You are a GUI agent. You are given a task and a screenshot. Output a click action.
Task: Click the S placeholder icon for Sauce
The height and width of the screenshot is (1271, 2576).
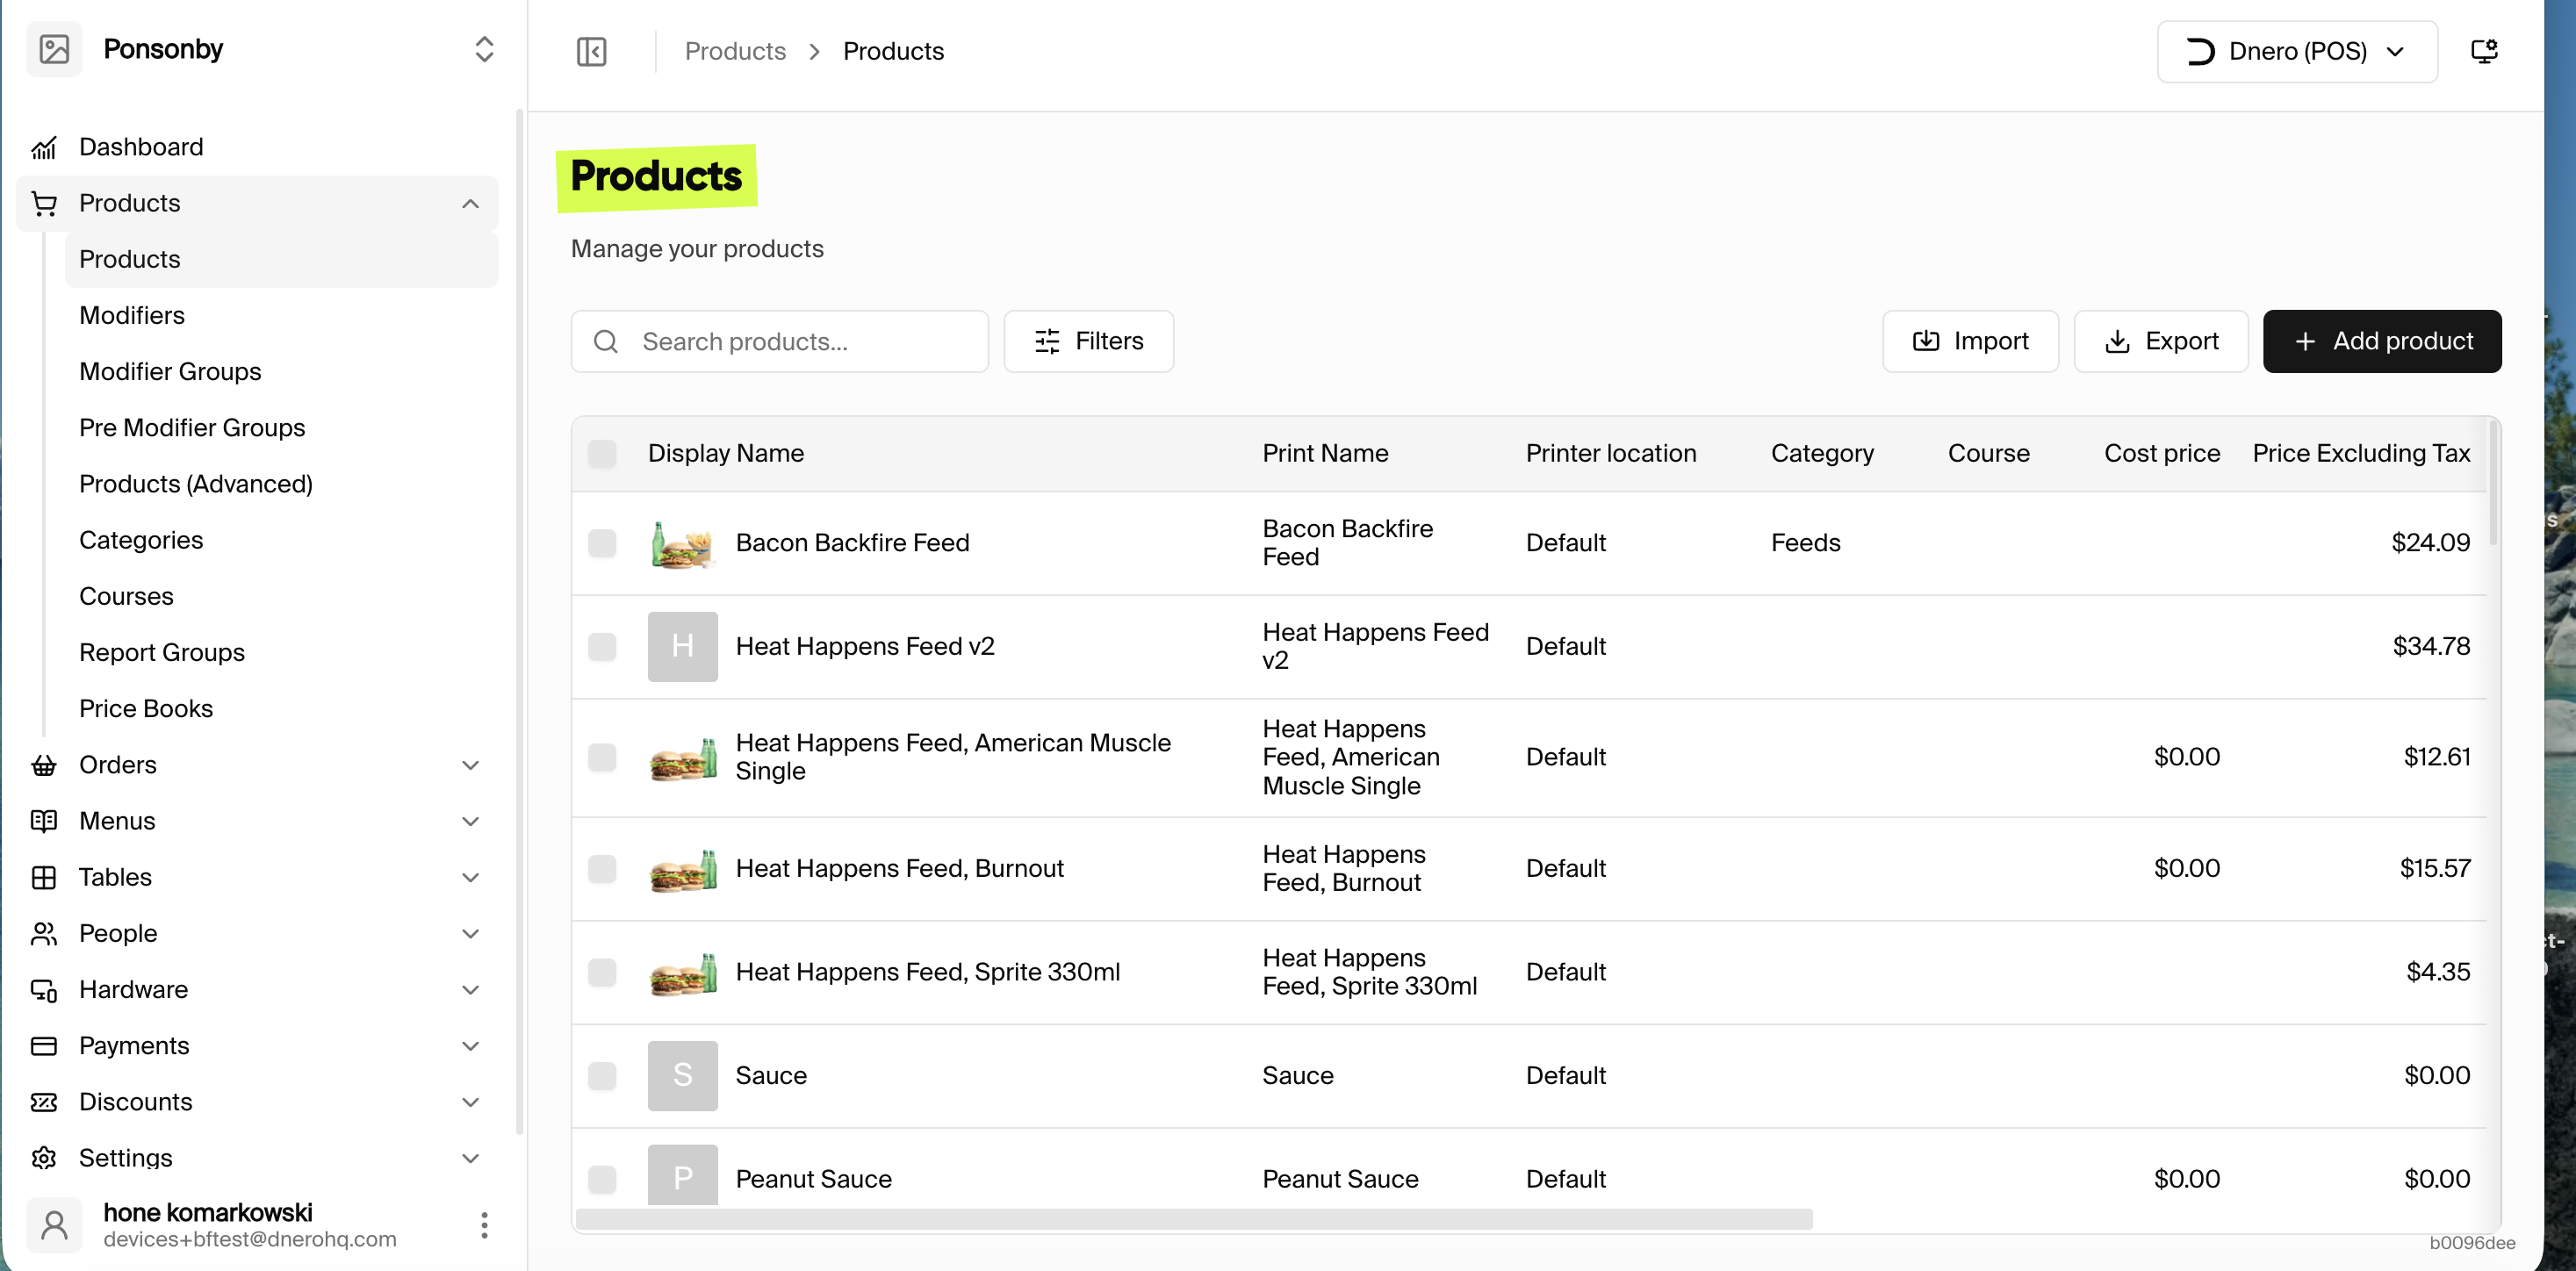[682, 1076]
